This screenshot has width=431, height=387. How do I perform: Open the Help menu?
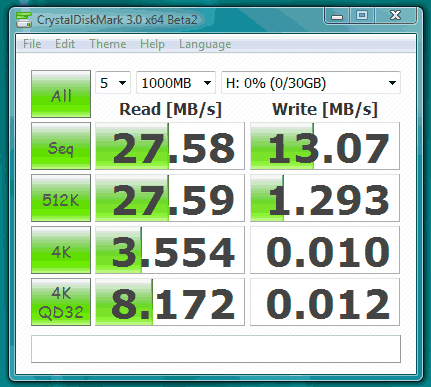point(152,44)
